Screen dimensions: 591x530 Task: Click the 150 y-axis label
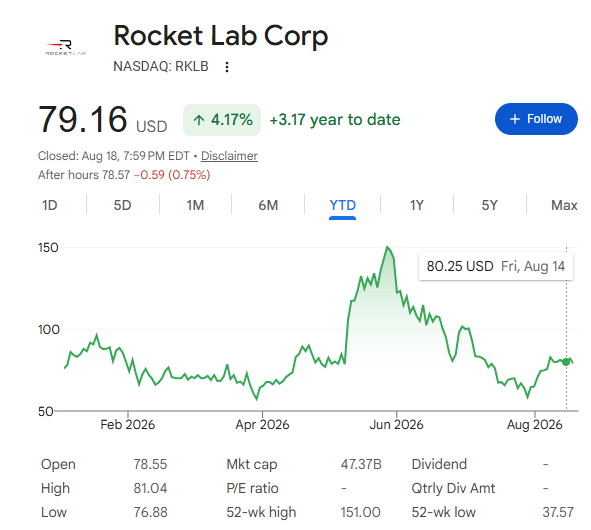pyautogui.click(x=48, y=248)
